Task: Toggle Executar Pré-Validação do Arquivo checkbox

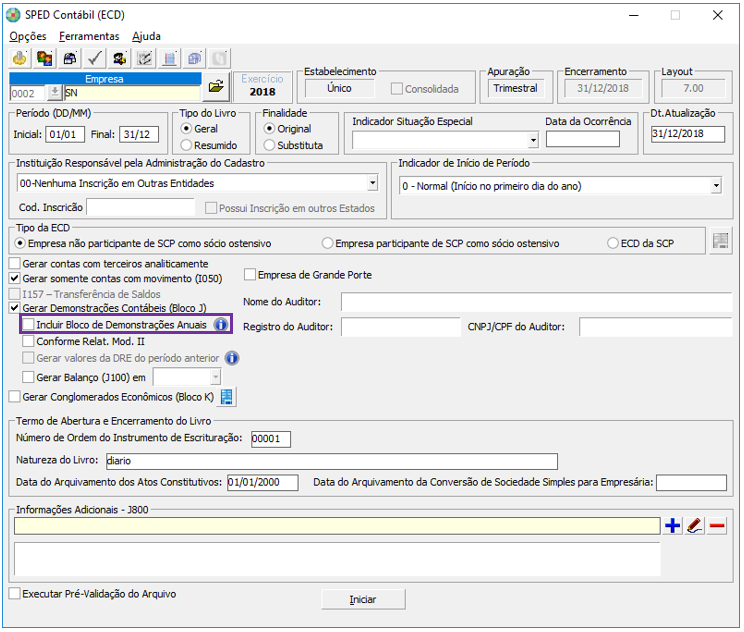Action: (x=14, y=594)
